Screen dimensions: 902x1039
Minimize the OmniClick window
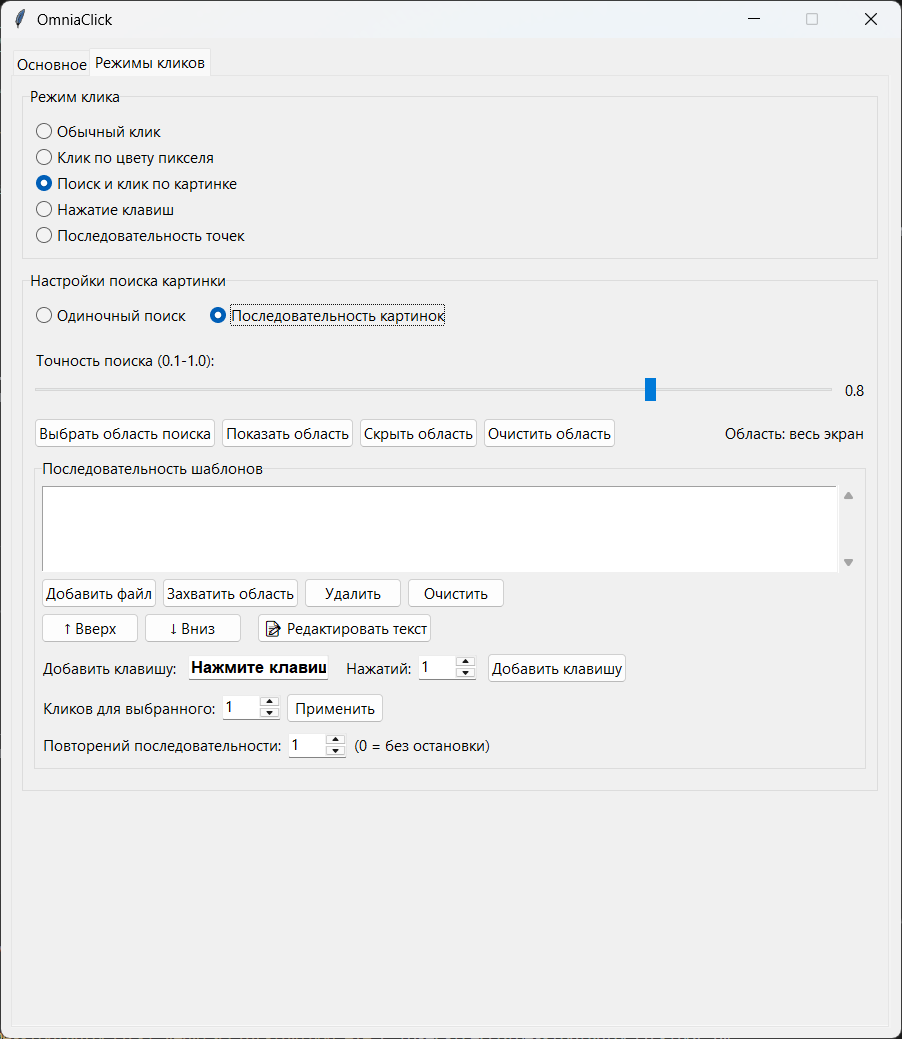[754, 19]
